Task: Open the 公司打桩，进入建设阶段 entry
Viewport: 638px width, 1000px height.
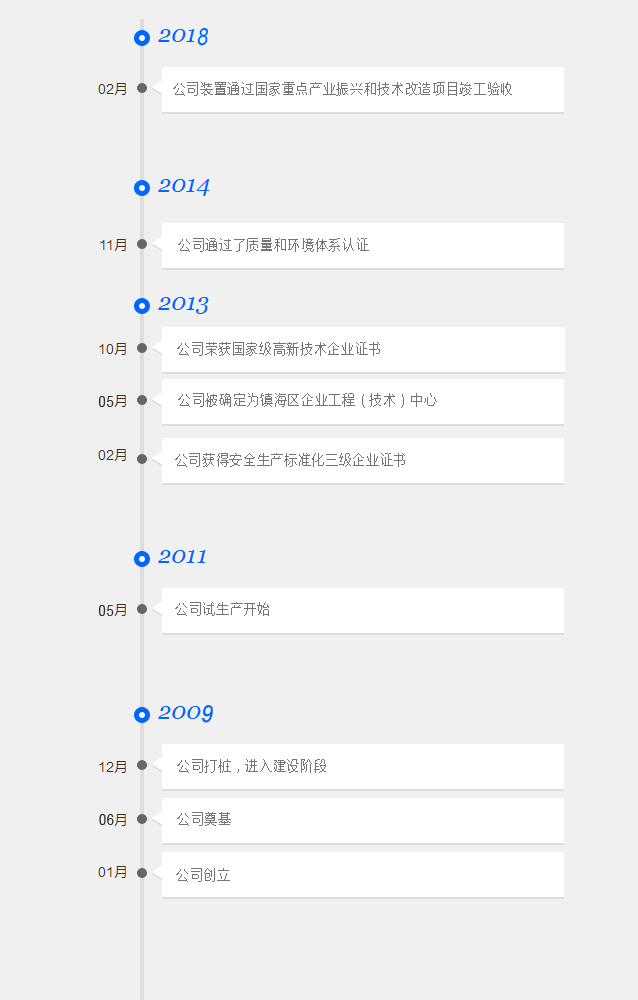Action: coord(362,767)
